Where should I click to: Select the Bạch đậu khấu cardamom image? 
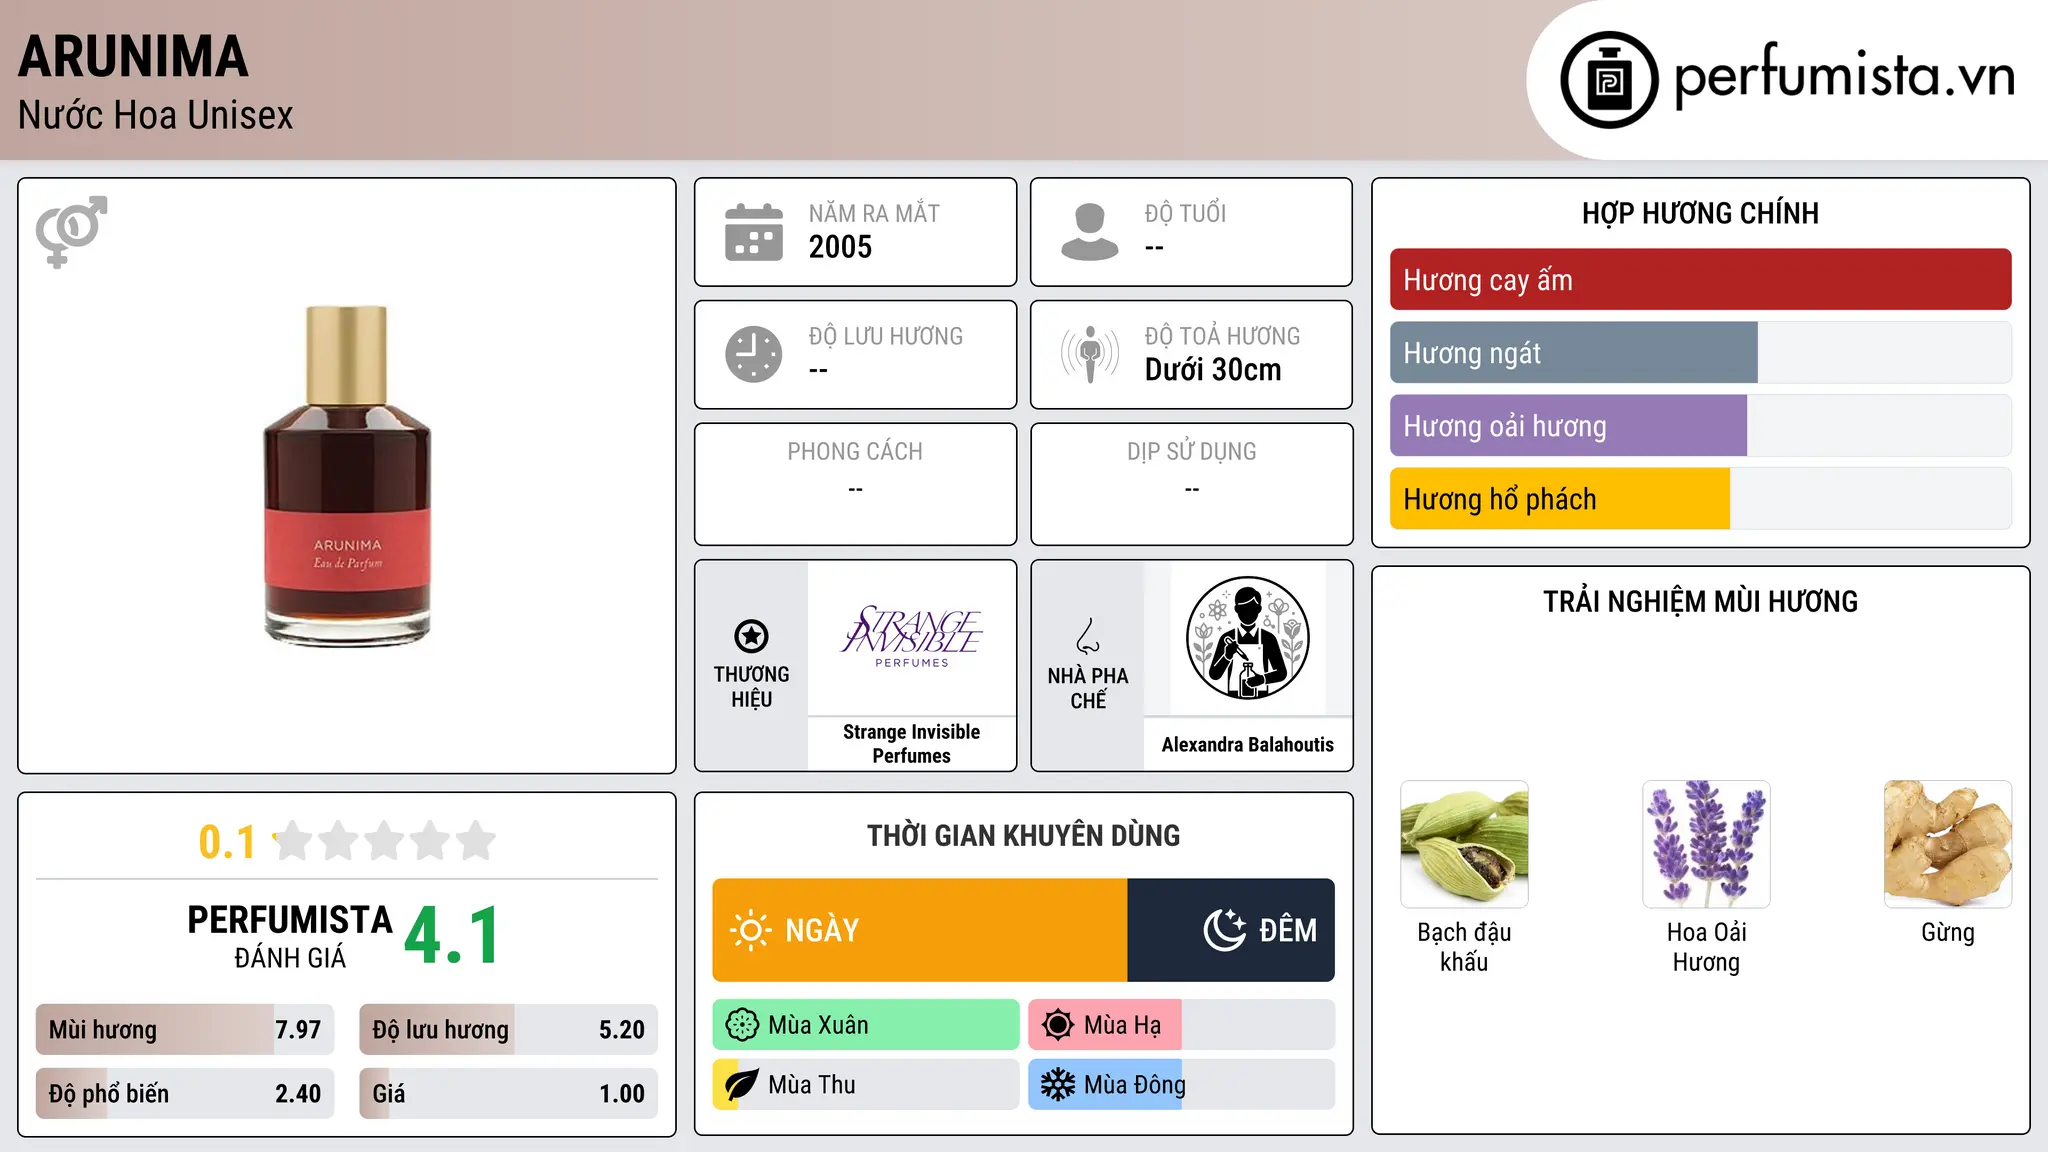1464,844
